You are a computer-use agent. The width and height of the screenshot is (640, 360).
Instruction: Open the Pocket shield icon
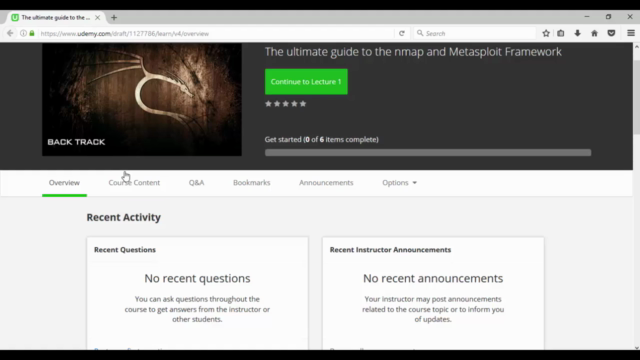pos(611,33)
